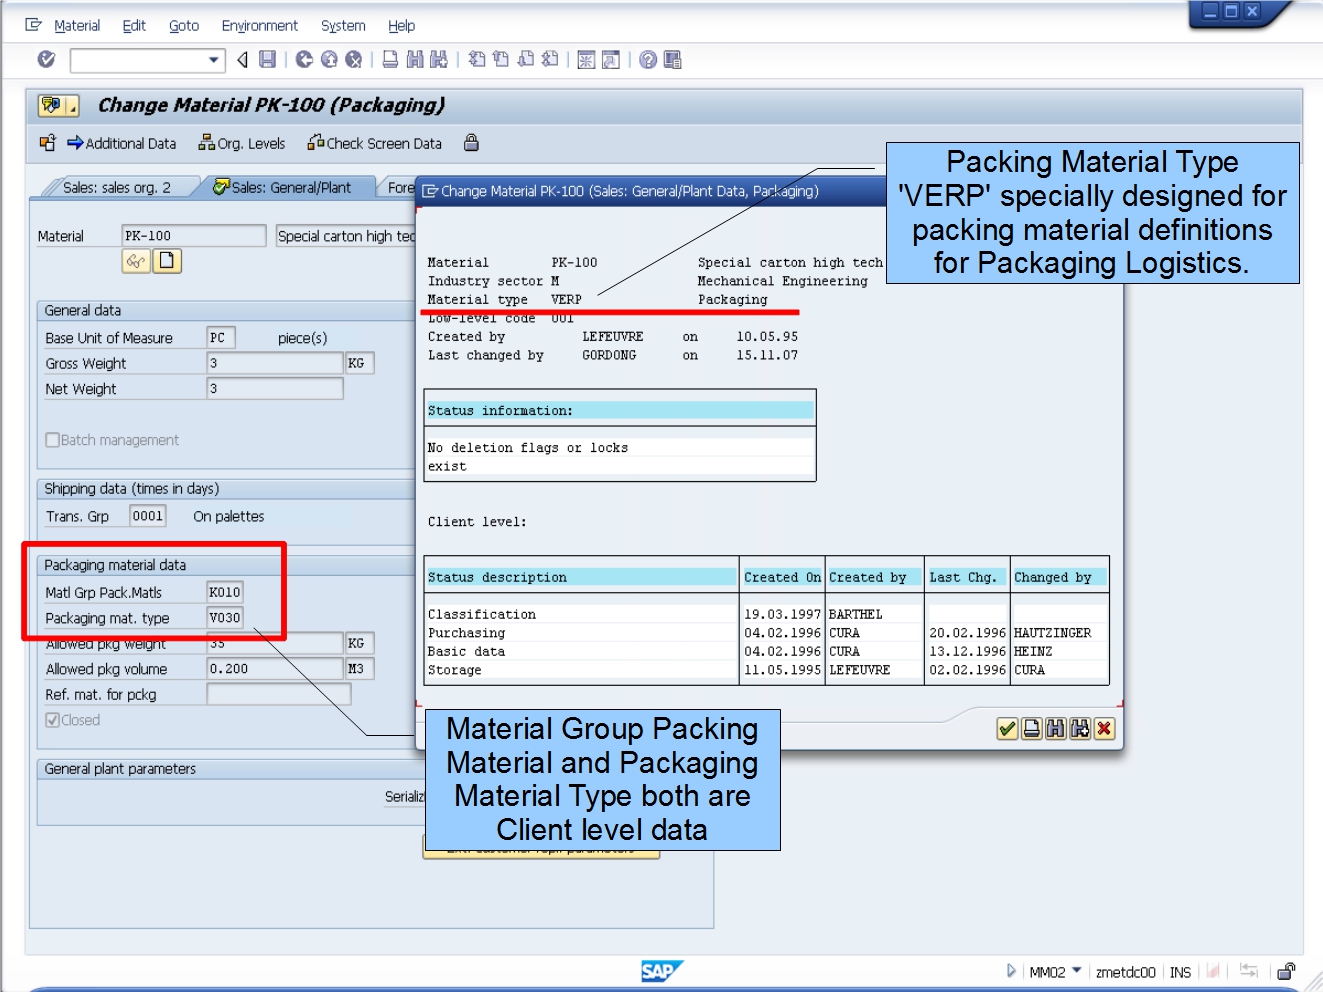Click the INS insert mode indicator
The image size is (1323, 992).
(1180, 971)
